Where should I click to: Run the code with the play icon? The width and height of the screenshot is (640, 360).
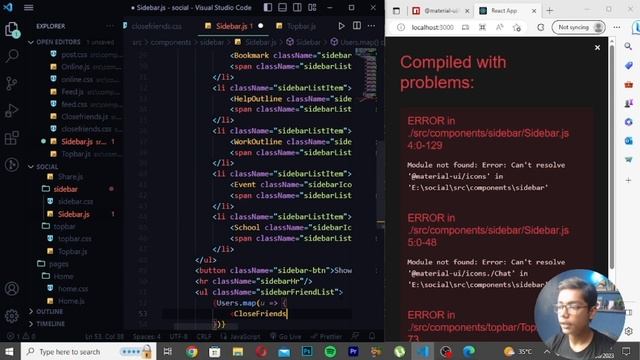pyautogui.click(x=341, y=26)
